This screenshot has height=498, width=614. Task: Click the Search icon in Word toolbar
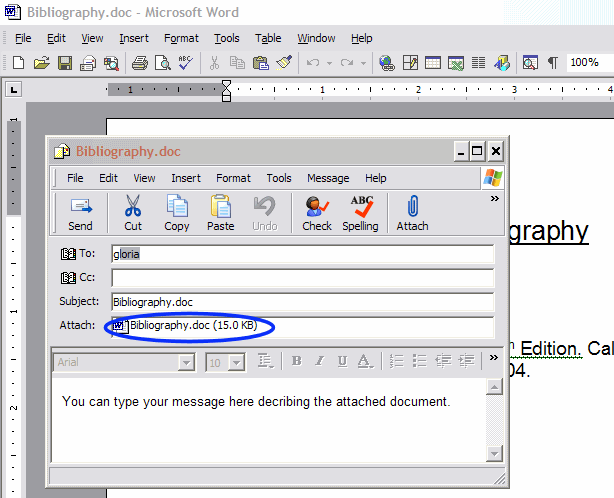[111, 63]
